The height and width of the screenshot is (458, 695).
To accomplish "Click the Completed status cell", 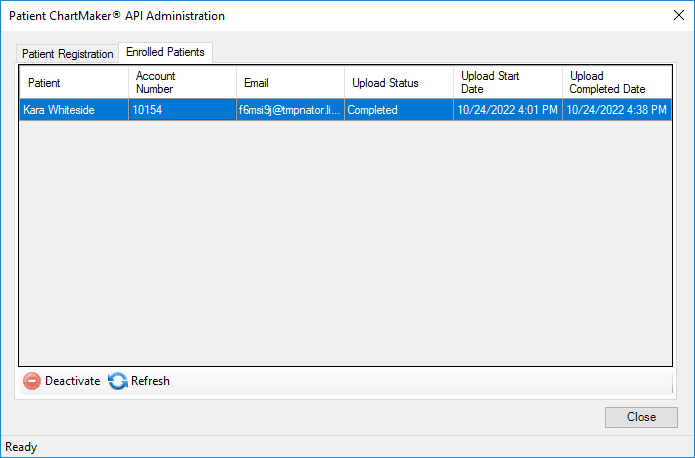I will [x=399, y=110].
